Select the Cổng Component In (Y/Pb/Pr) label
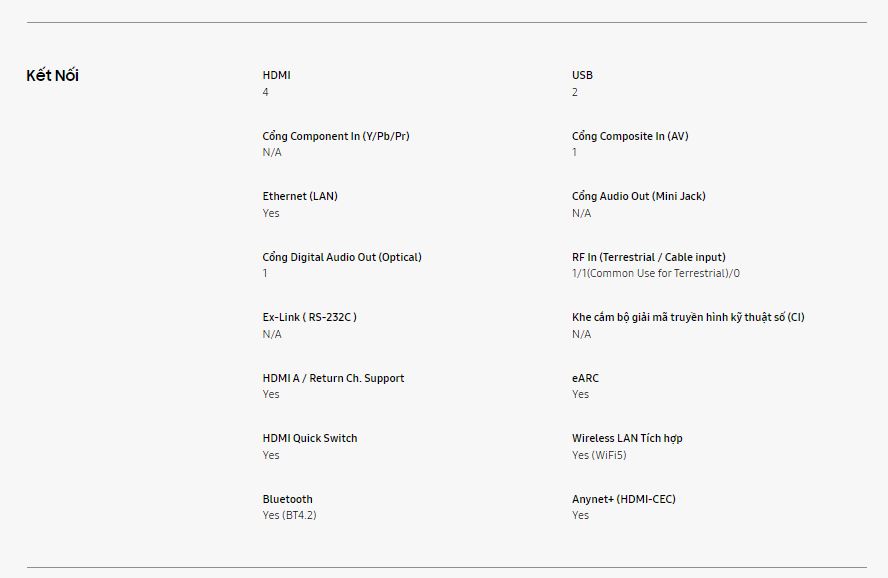The image size is (888, 578). pyautogui.click(x=336, y=136)
